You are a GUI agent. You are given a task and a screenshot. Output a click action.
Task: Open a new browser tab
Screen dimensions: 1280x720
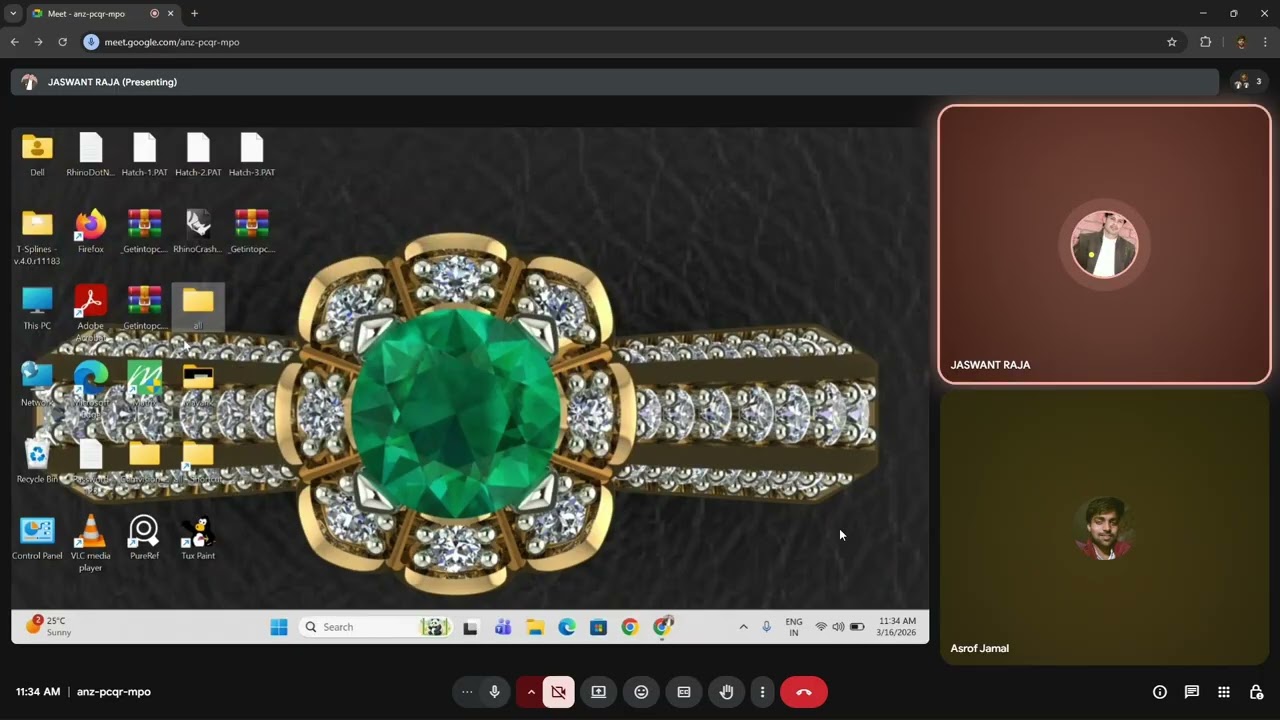pos(194,14)
